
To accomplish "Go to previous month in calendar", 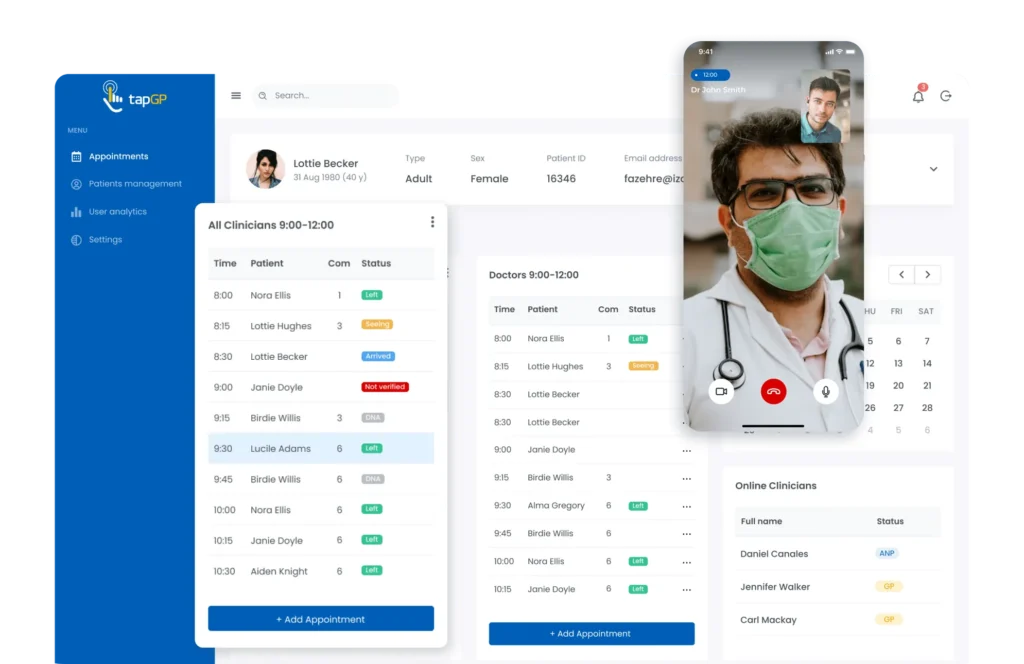I will (901, 275).
